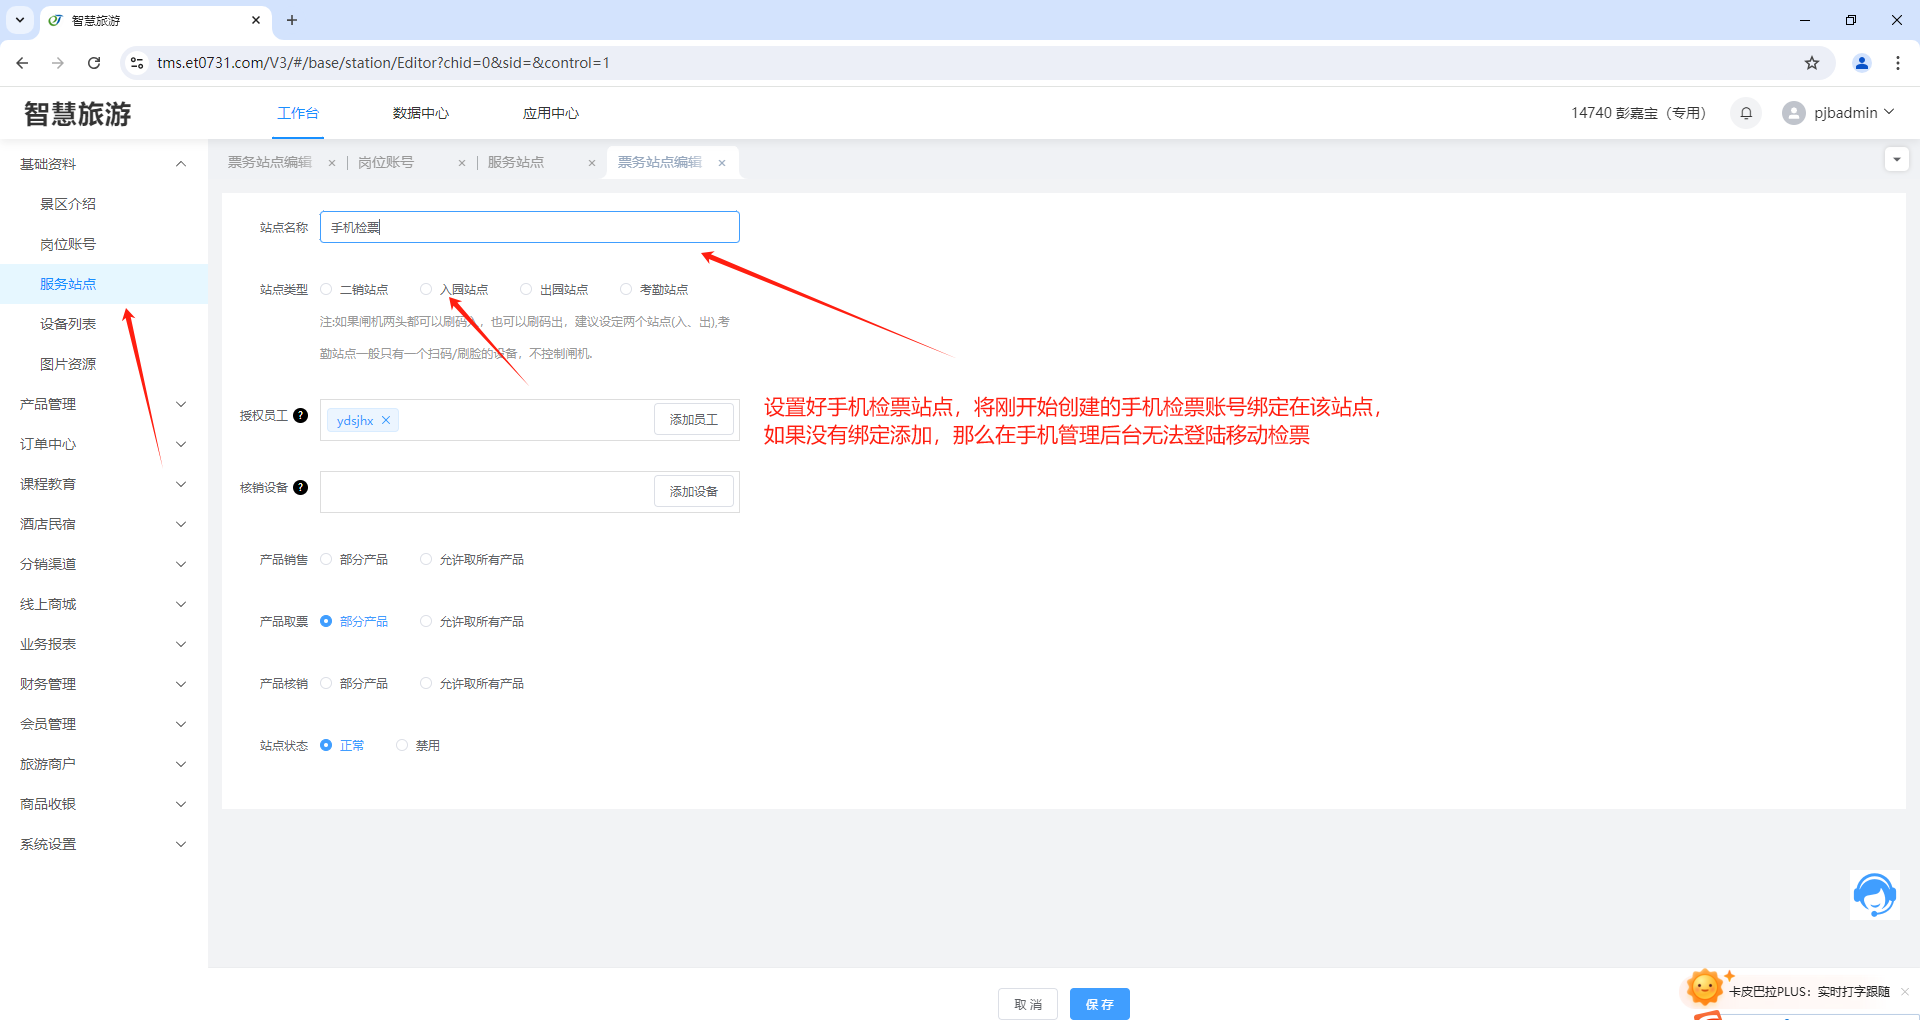Click help icon next to 核销设备
The image size is (1920, 1020).
pos(300,488)
